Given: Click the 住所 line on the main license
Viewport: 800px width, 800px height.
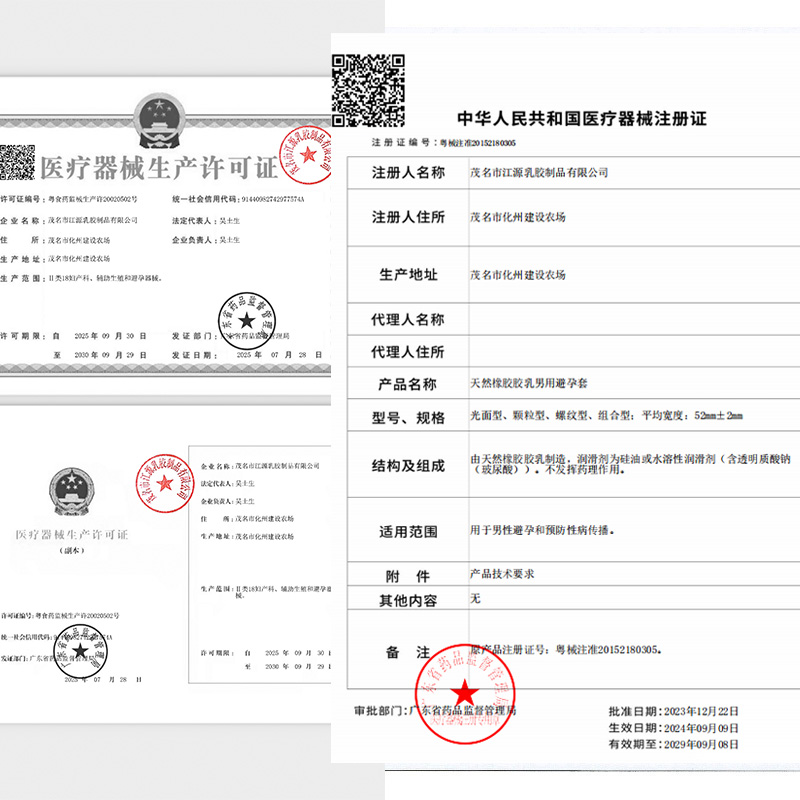Looking at the screenshot, I should coord(55,240).
